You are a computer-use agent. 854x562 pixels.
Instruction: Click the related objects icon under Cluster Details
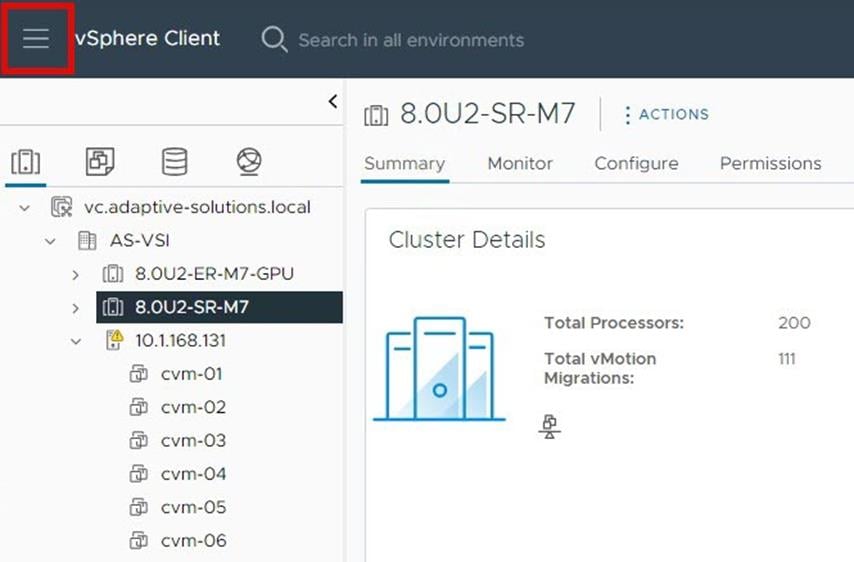[x=549, y=427]
